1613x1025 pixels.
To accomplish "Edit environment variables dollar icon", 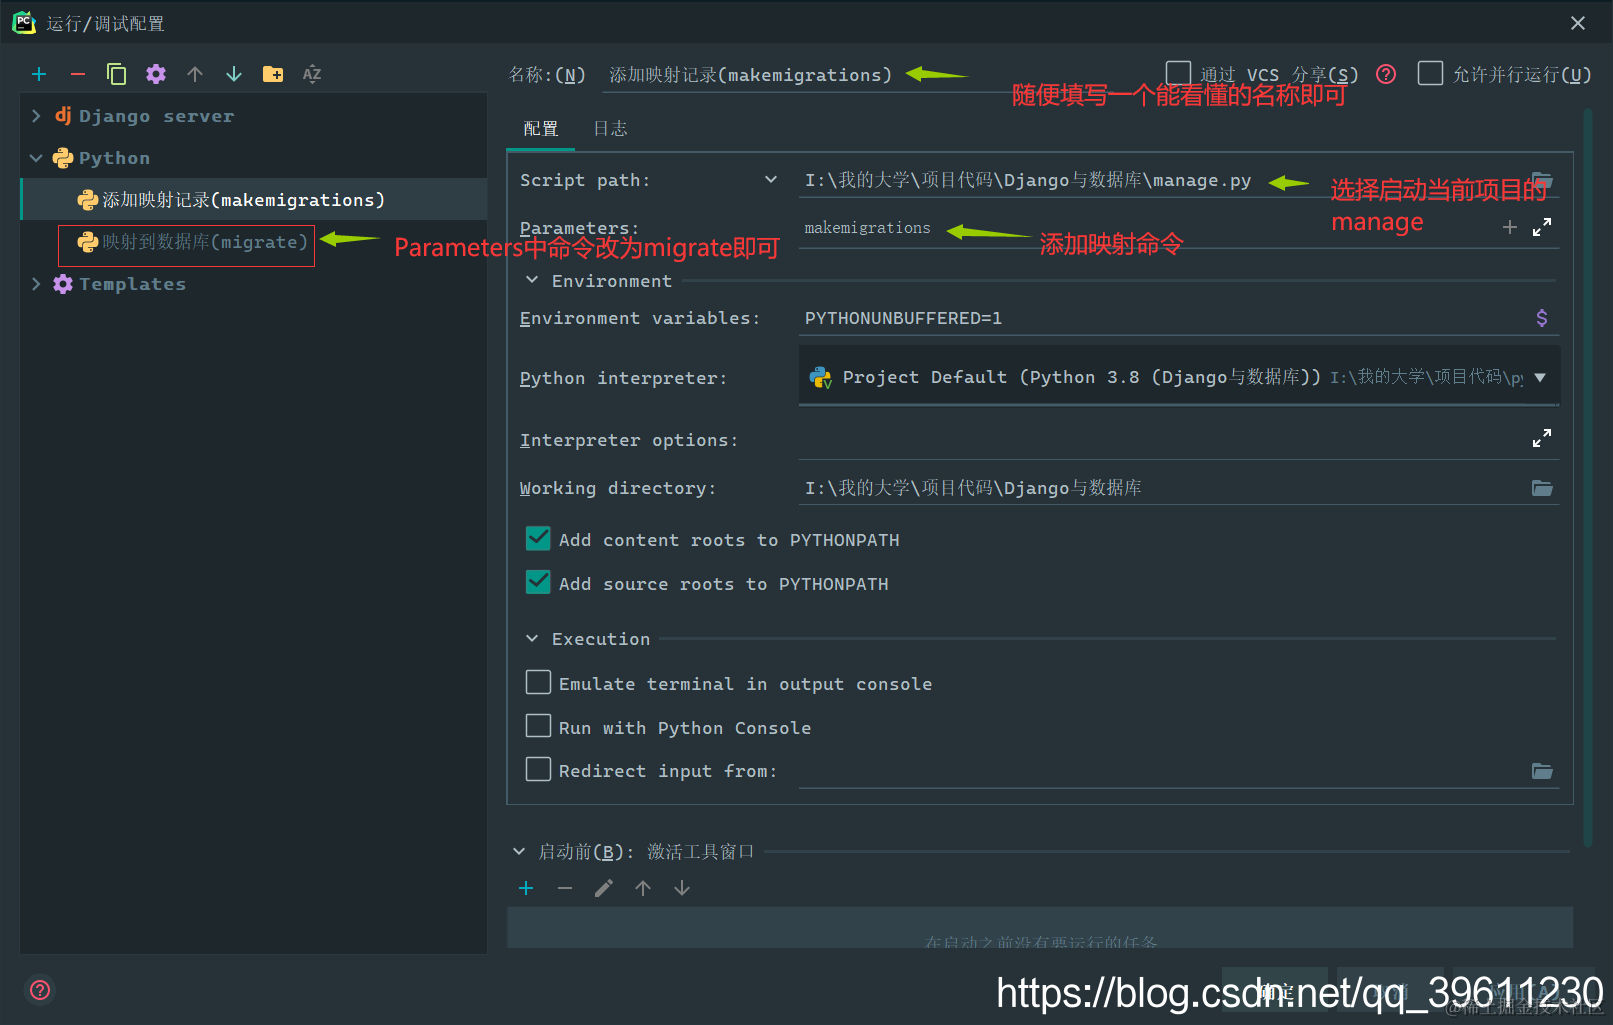I will coord(1542,318).
